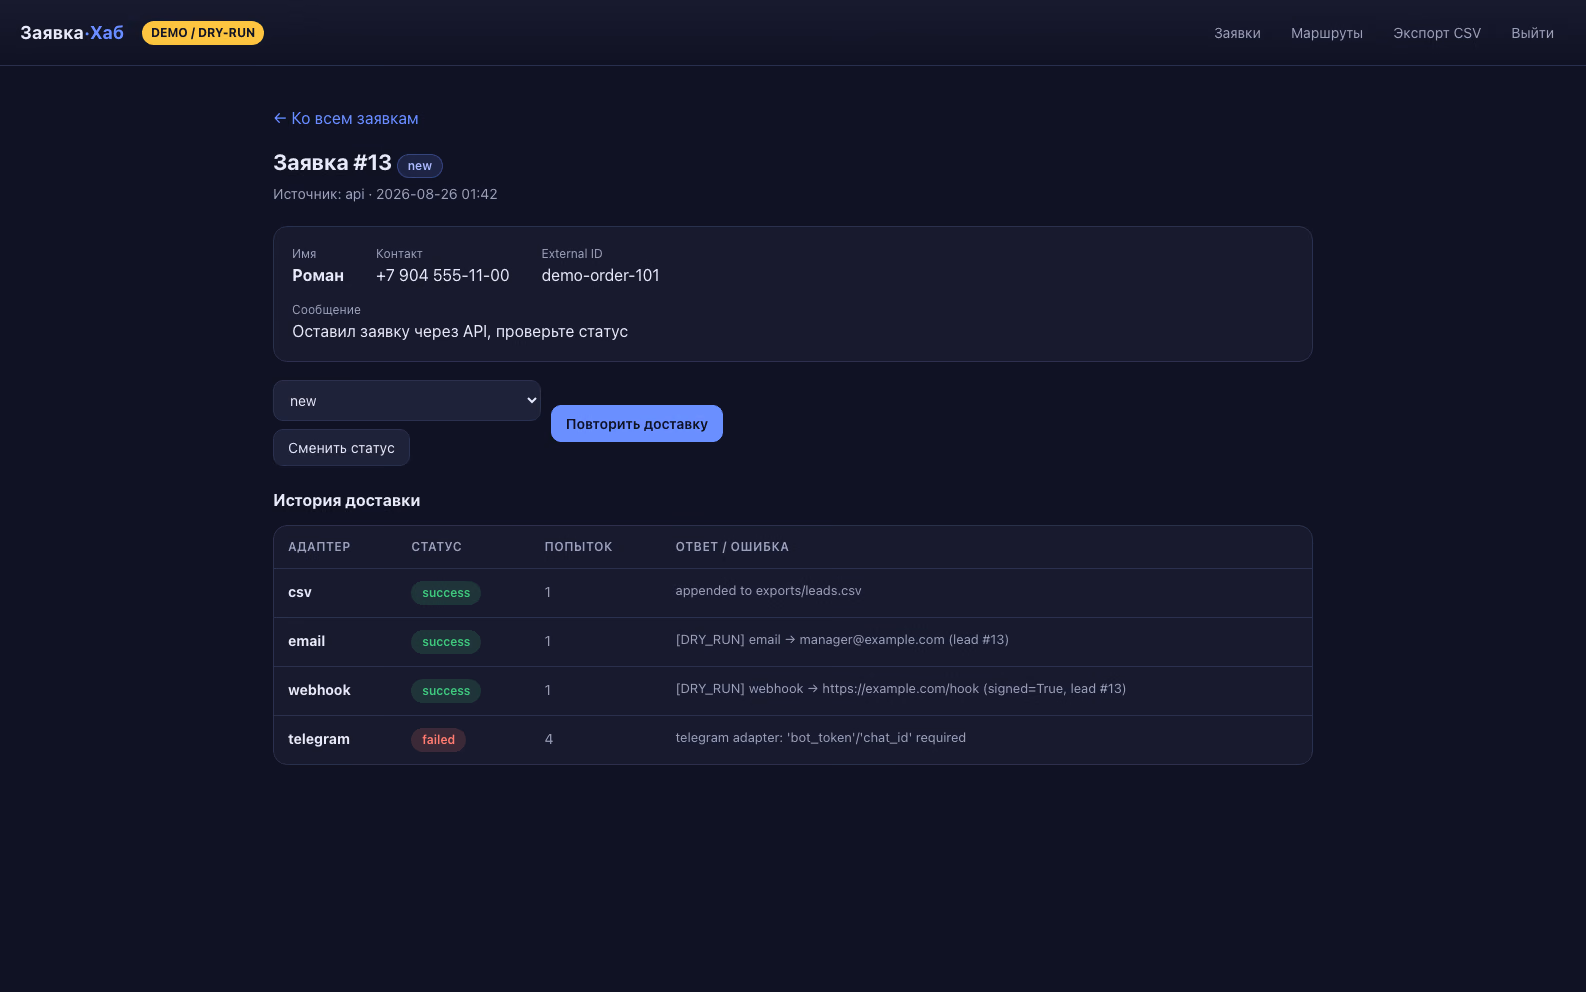This screenshot has width=1586, height=992.
Task: Click the success badge in the webhook row
Action: [446, 691]
